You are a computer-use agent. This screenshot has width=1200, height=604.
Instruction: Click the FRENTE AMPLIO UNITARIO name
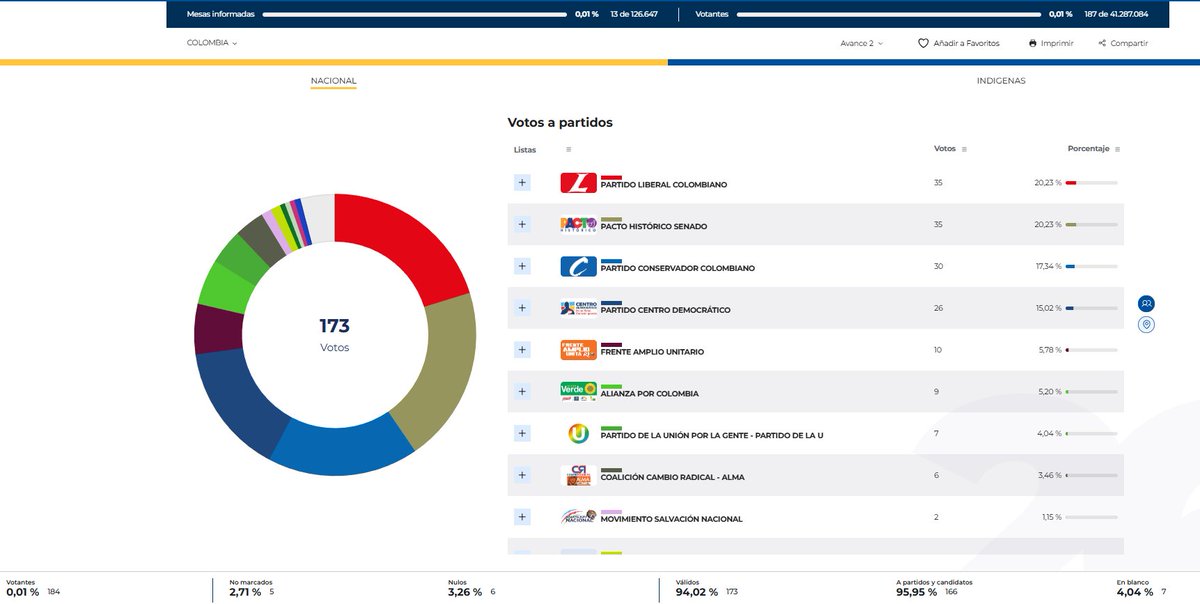[x=652, y=352]
